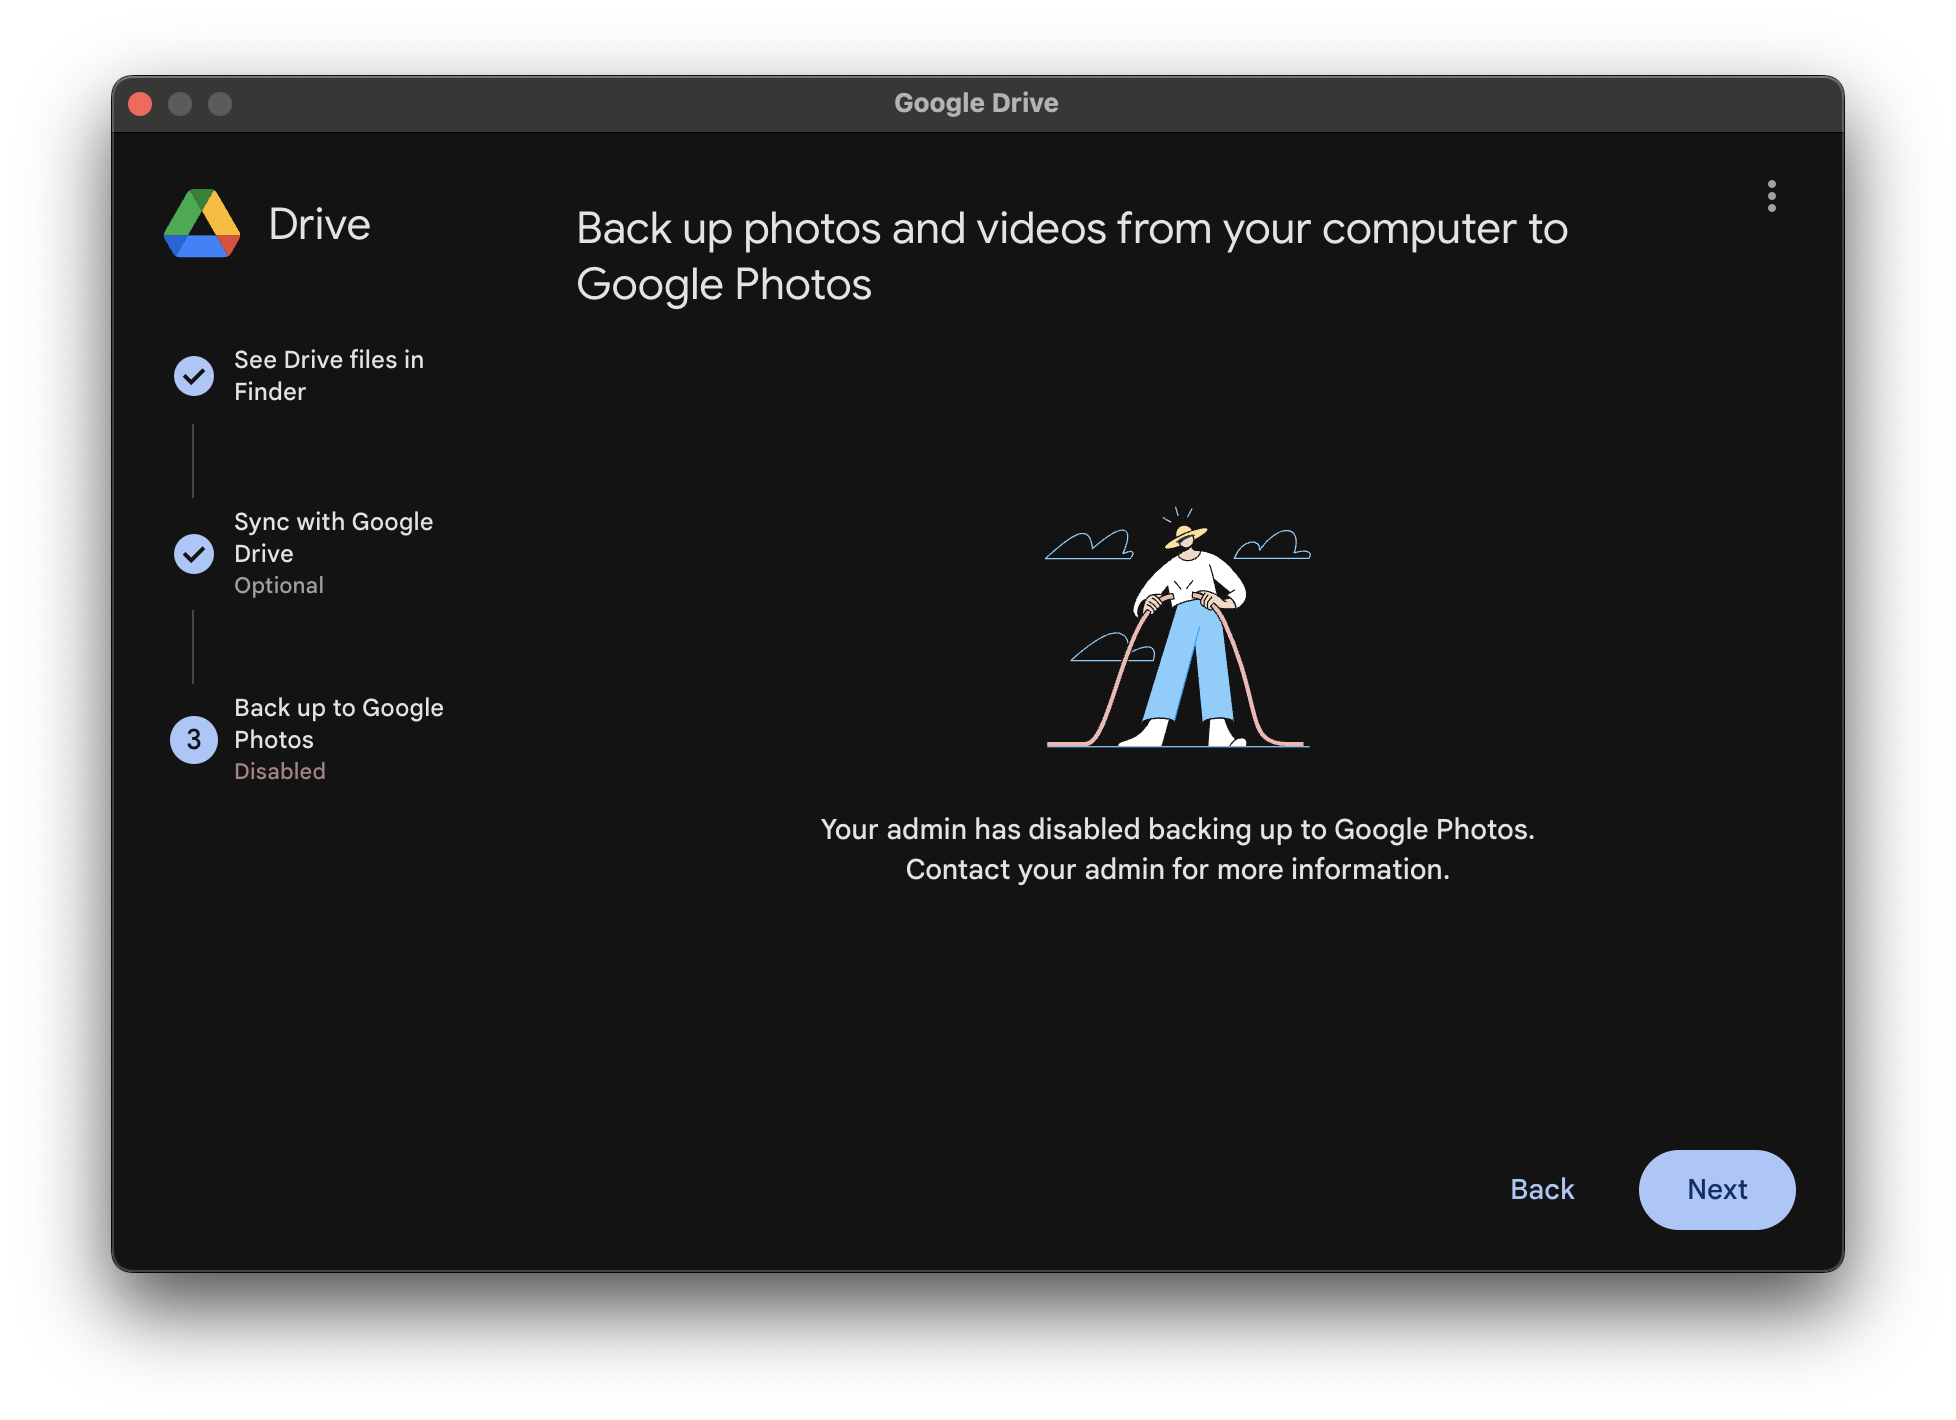Viewport: 1956px width, 1420px height.
Task: Go back using the Back button
Action: 1542,1189
